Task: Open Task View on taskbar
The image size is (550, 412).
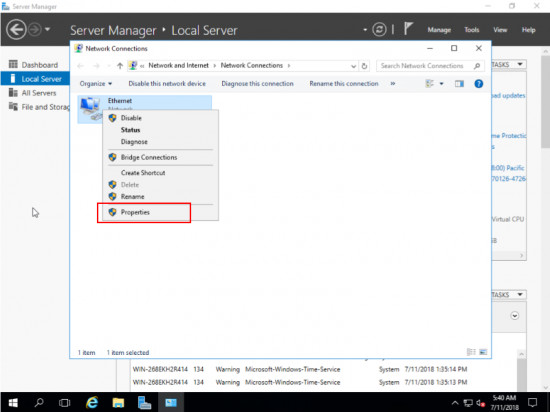Action: [65, 402]
